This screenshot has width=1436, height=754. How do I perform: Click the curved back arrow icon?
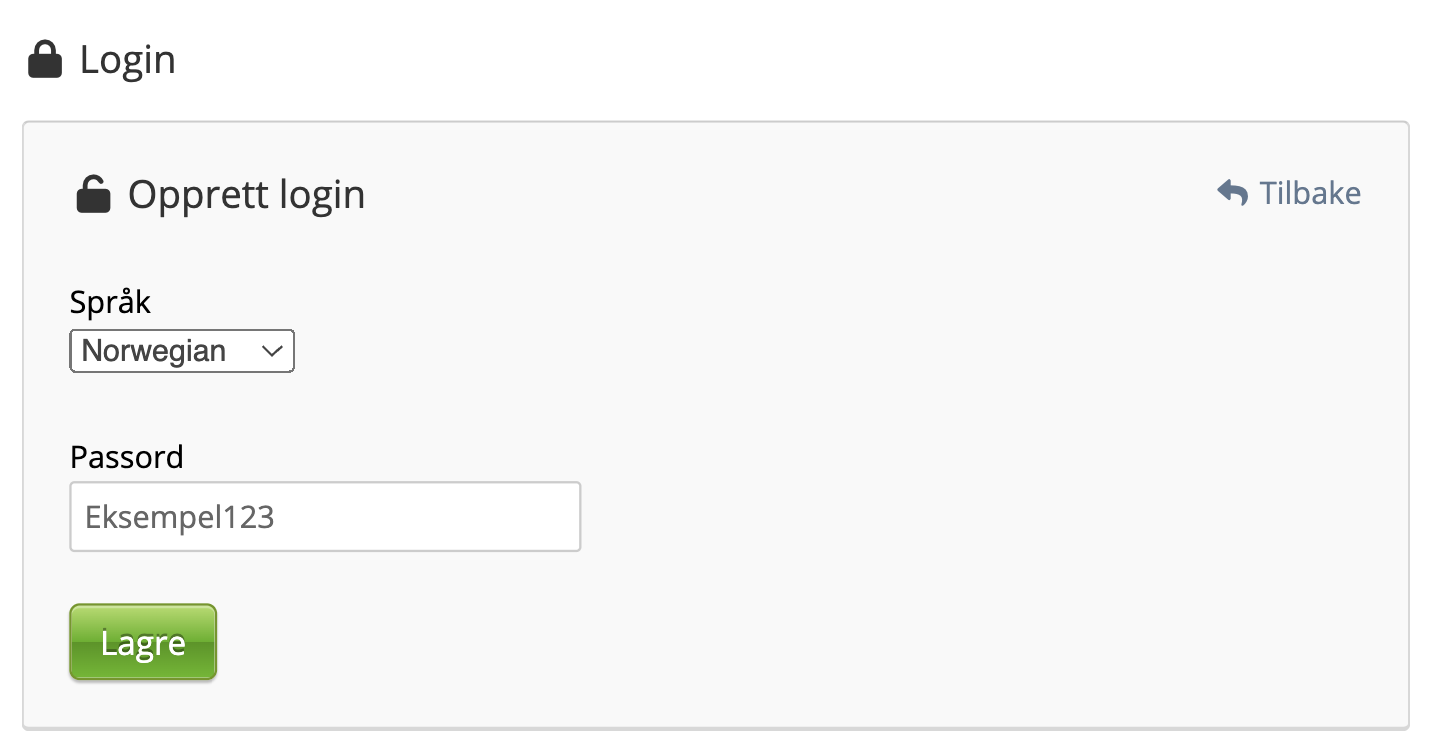(1232, 192)
